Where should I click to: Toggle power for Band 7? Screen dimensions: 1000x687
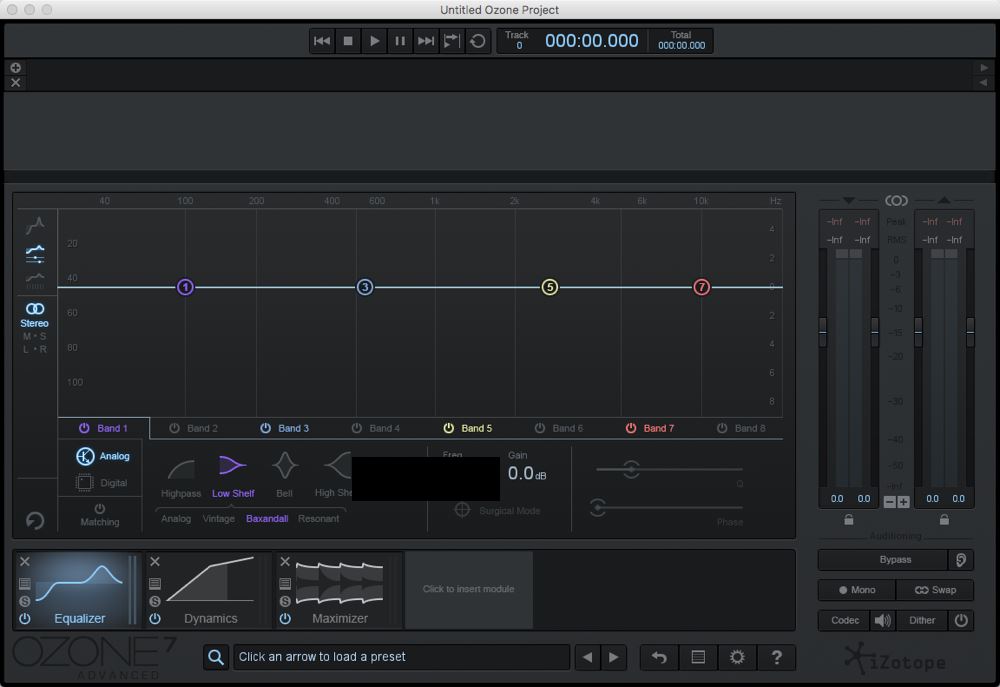point(631,428)
